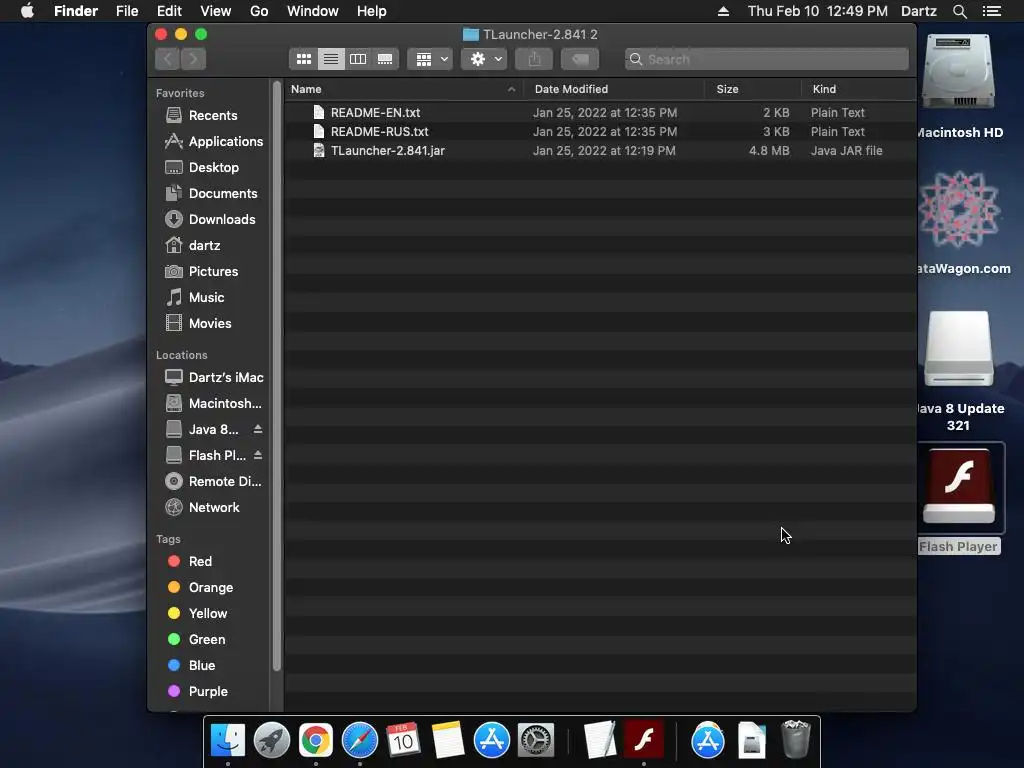Switch to icon view in Finder toolbar
This screenshot has width=1024, height=768.
(x=304, y=59)
